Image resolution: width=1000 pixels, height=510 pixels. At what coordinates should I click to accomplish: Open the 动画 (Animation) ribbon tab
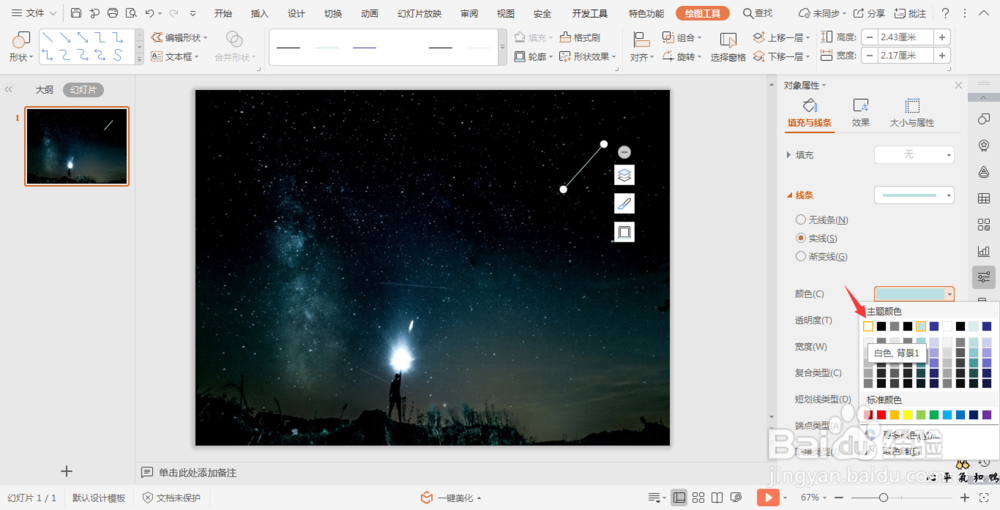(x=369, y=13)
